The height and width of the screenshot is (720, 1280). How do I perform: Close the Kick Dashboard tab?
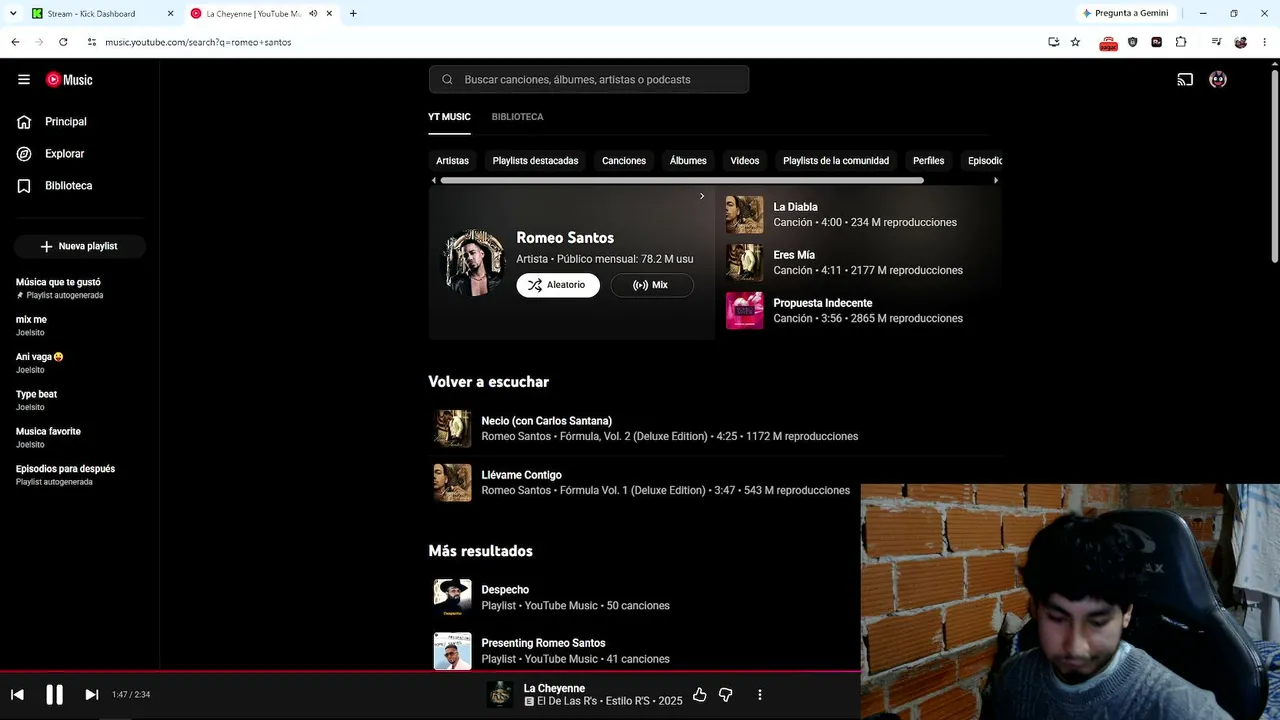pos(170,14)
